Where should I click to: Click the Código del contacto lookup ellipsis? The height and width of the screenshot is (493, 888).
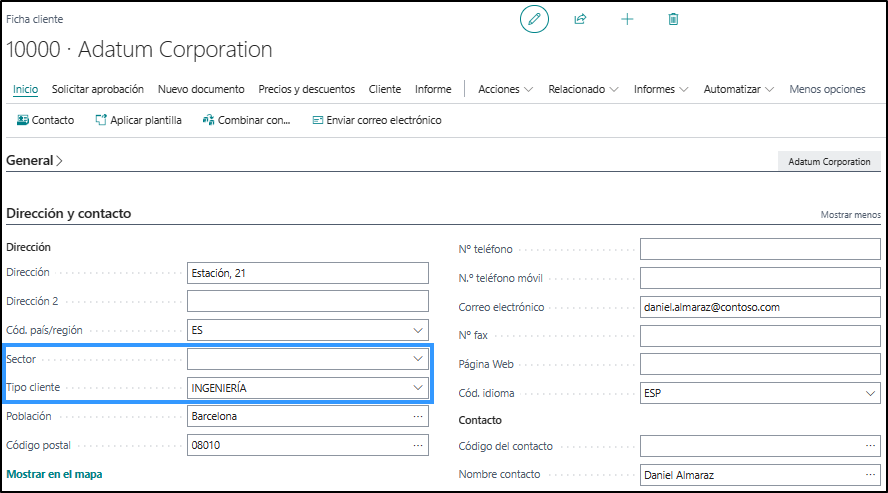pyautogui.click(x=870, y=446)
